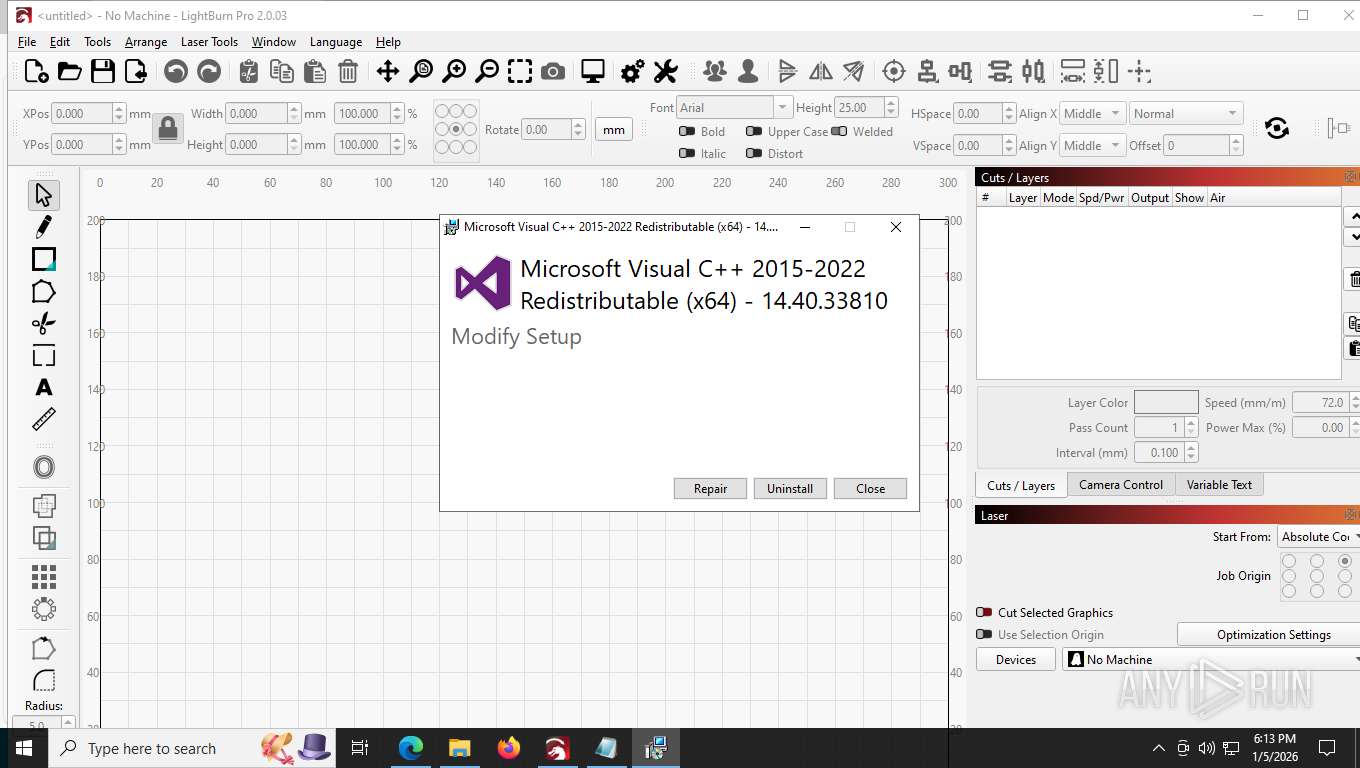
Task: Click the Rotate field spinner arrows
Action: click(578, 129)
